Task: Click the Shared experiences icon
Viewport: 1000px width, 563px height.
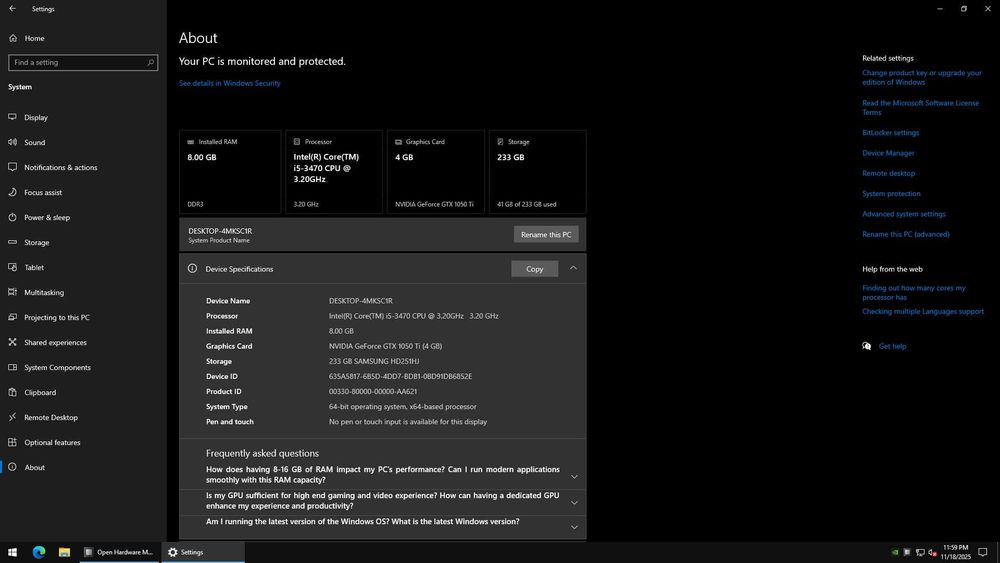Action: pyautogui.click(x=12, y=342)
